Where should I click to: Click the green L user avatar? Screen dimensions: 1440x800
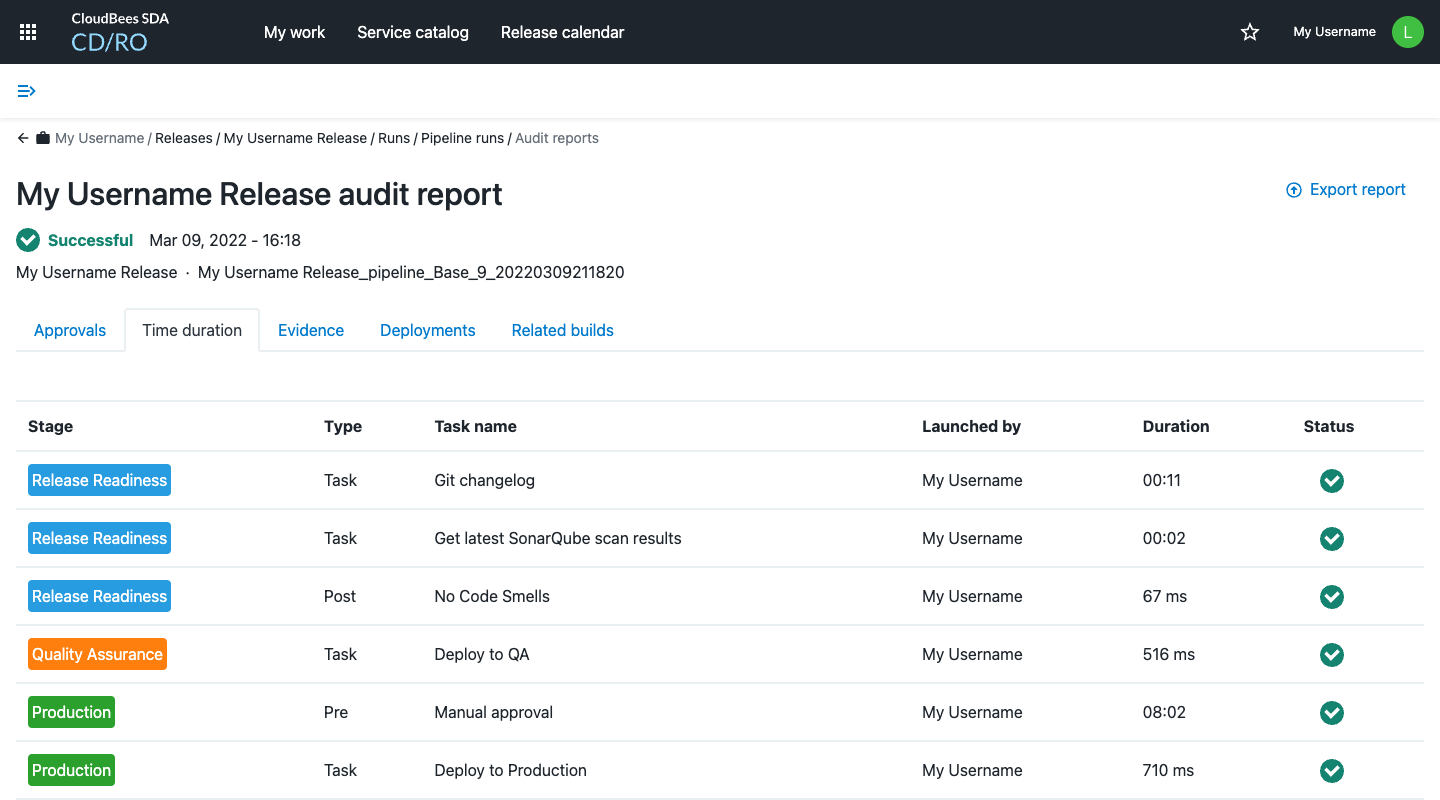pos(1407,31)
